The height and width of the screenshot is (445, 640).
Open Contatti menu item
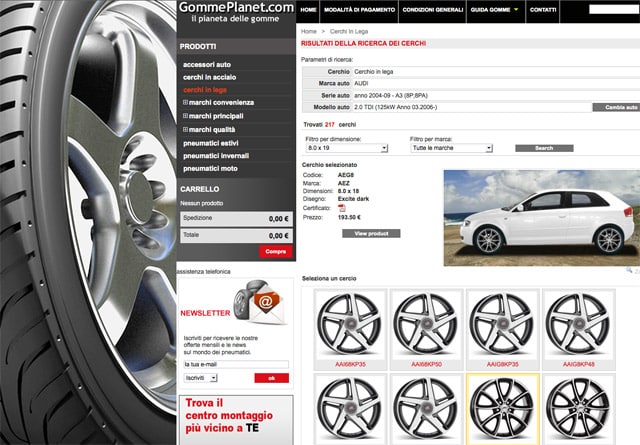(x=543, y=10)
